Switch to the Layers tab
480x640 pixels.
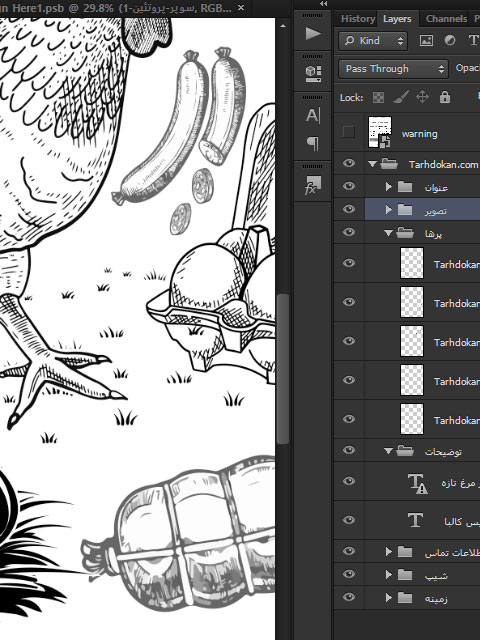coord(397,18)
